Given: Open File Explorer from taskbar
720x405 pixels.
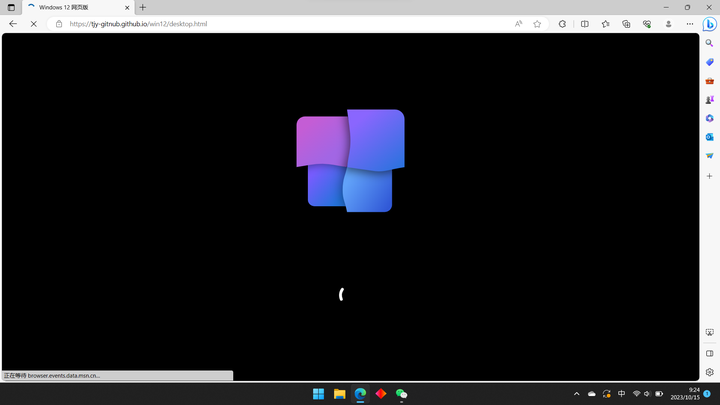Looking at the screenshot, I should click(x=339, y=394).
